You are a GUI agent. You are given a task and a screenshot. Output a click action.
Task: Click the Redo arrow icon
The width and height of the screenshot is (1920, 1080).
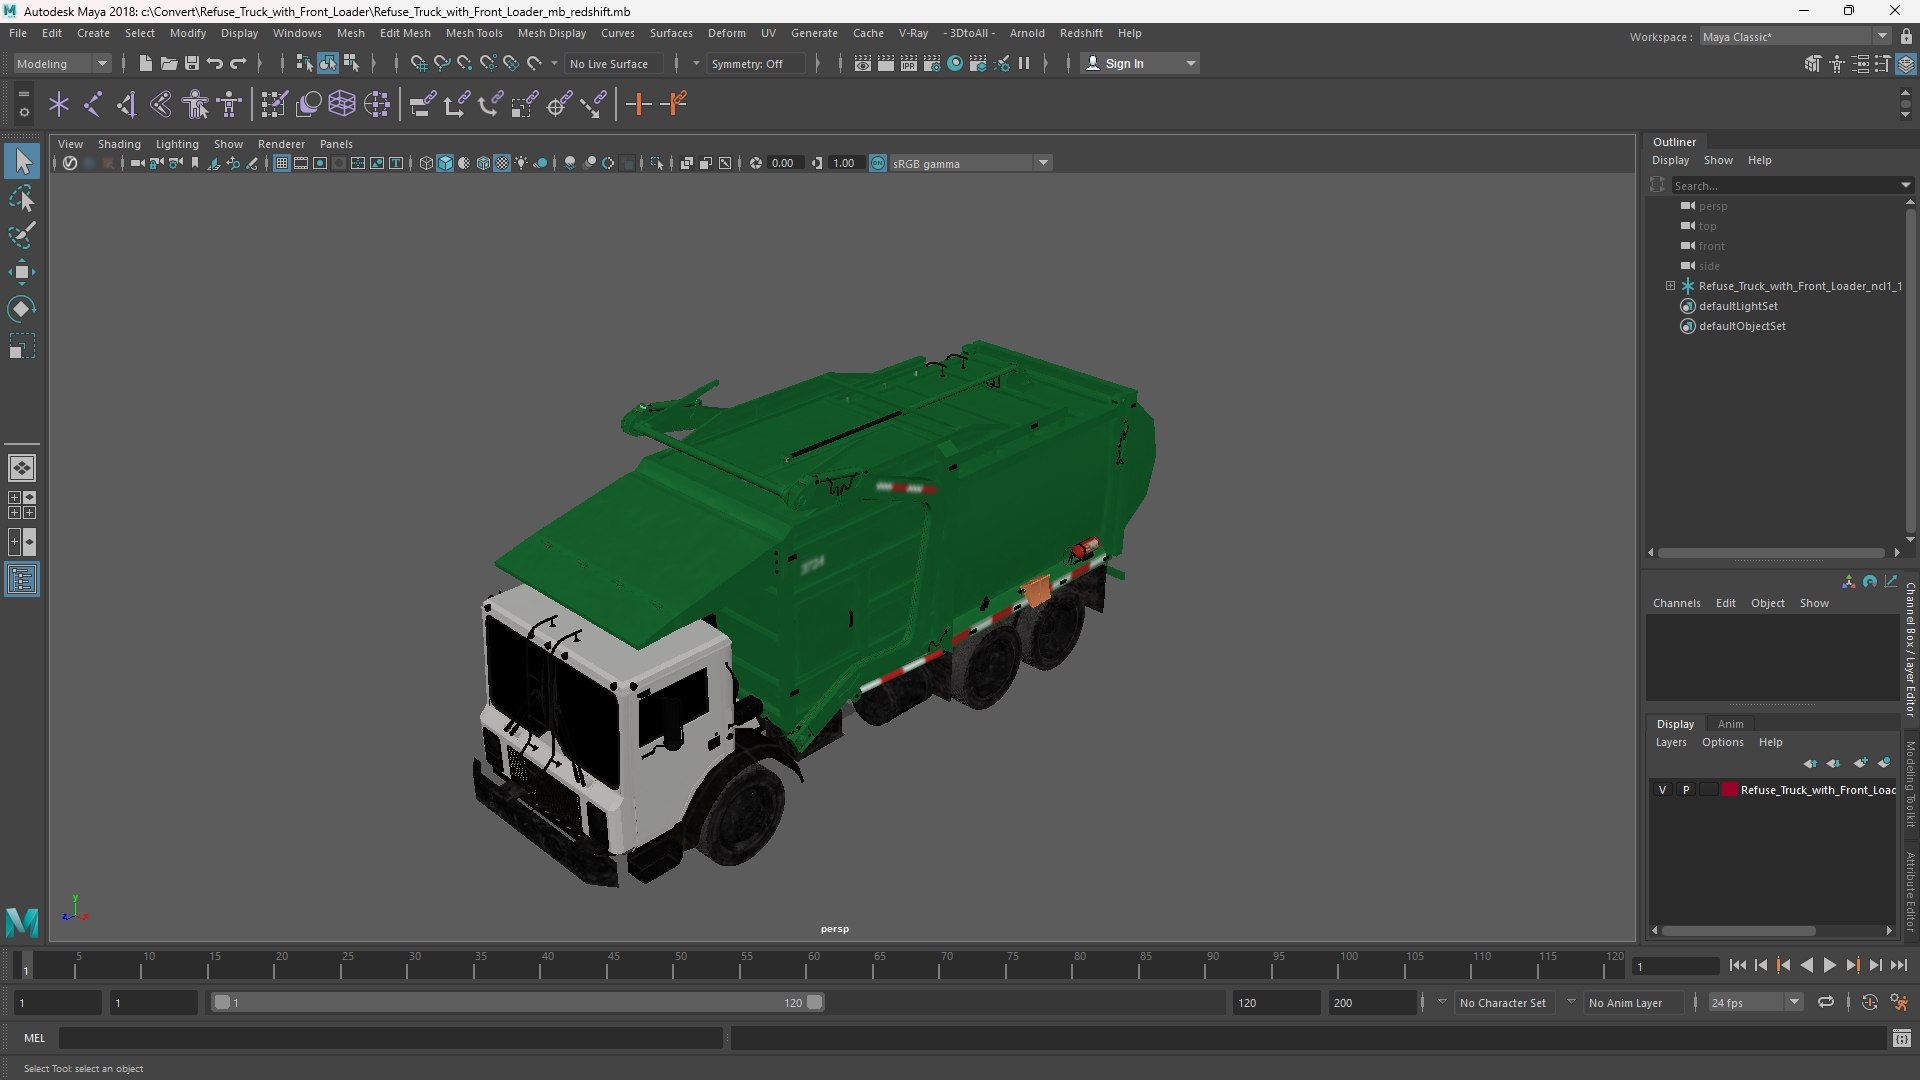click(238, 63)
